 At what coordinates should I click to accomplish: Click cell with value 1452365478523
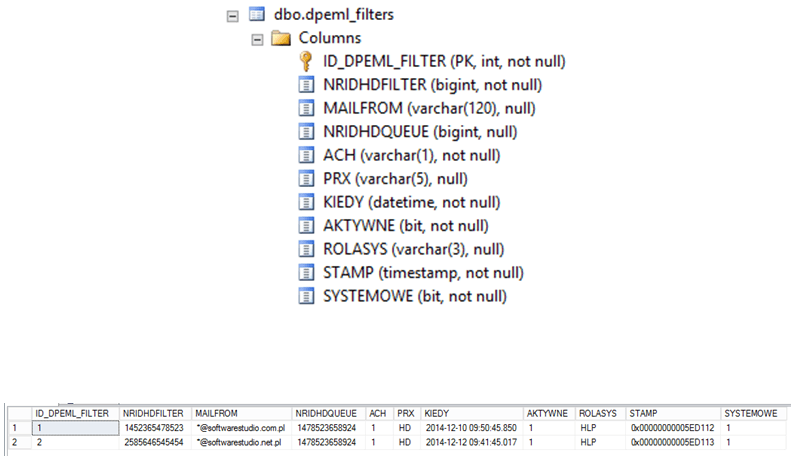pos(155,428)
